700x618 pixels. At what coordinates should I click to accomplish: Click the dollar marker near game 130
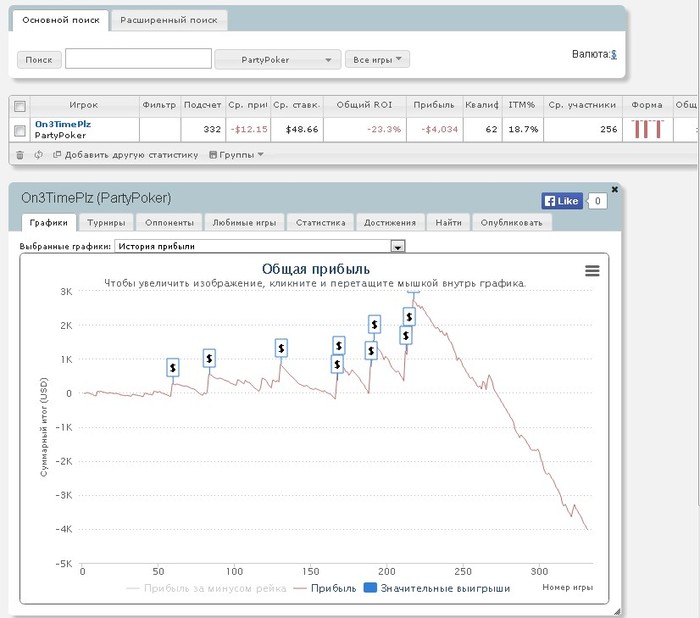click(x=281, y=348)
